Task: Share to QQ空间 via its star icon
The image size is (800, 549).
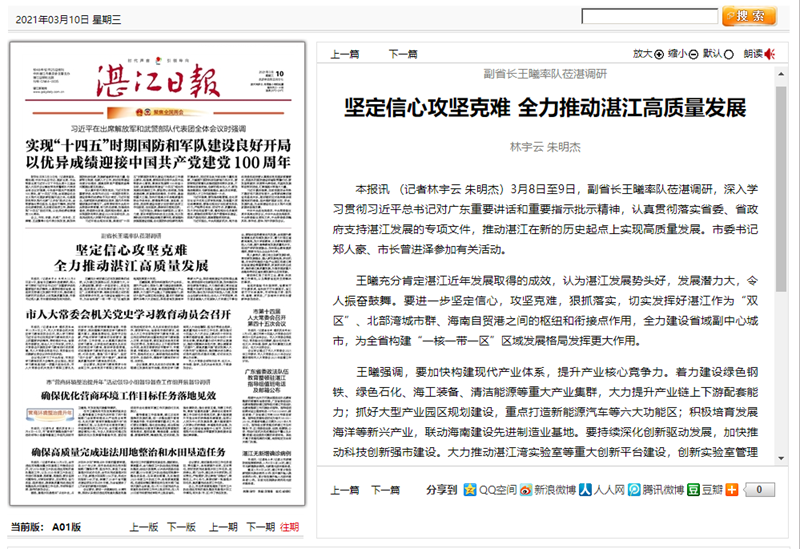Action: click(x=470, y=490)
